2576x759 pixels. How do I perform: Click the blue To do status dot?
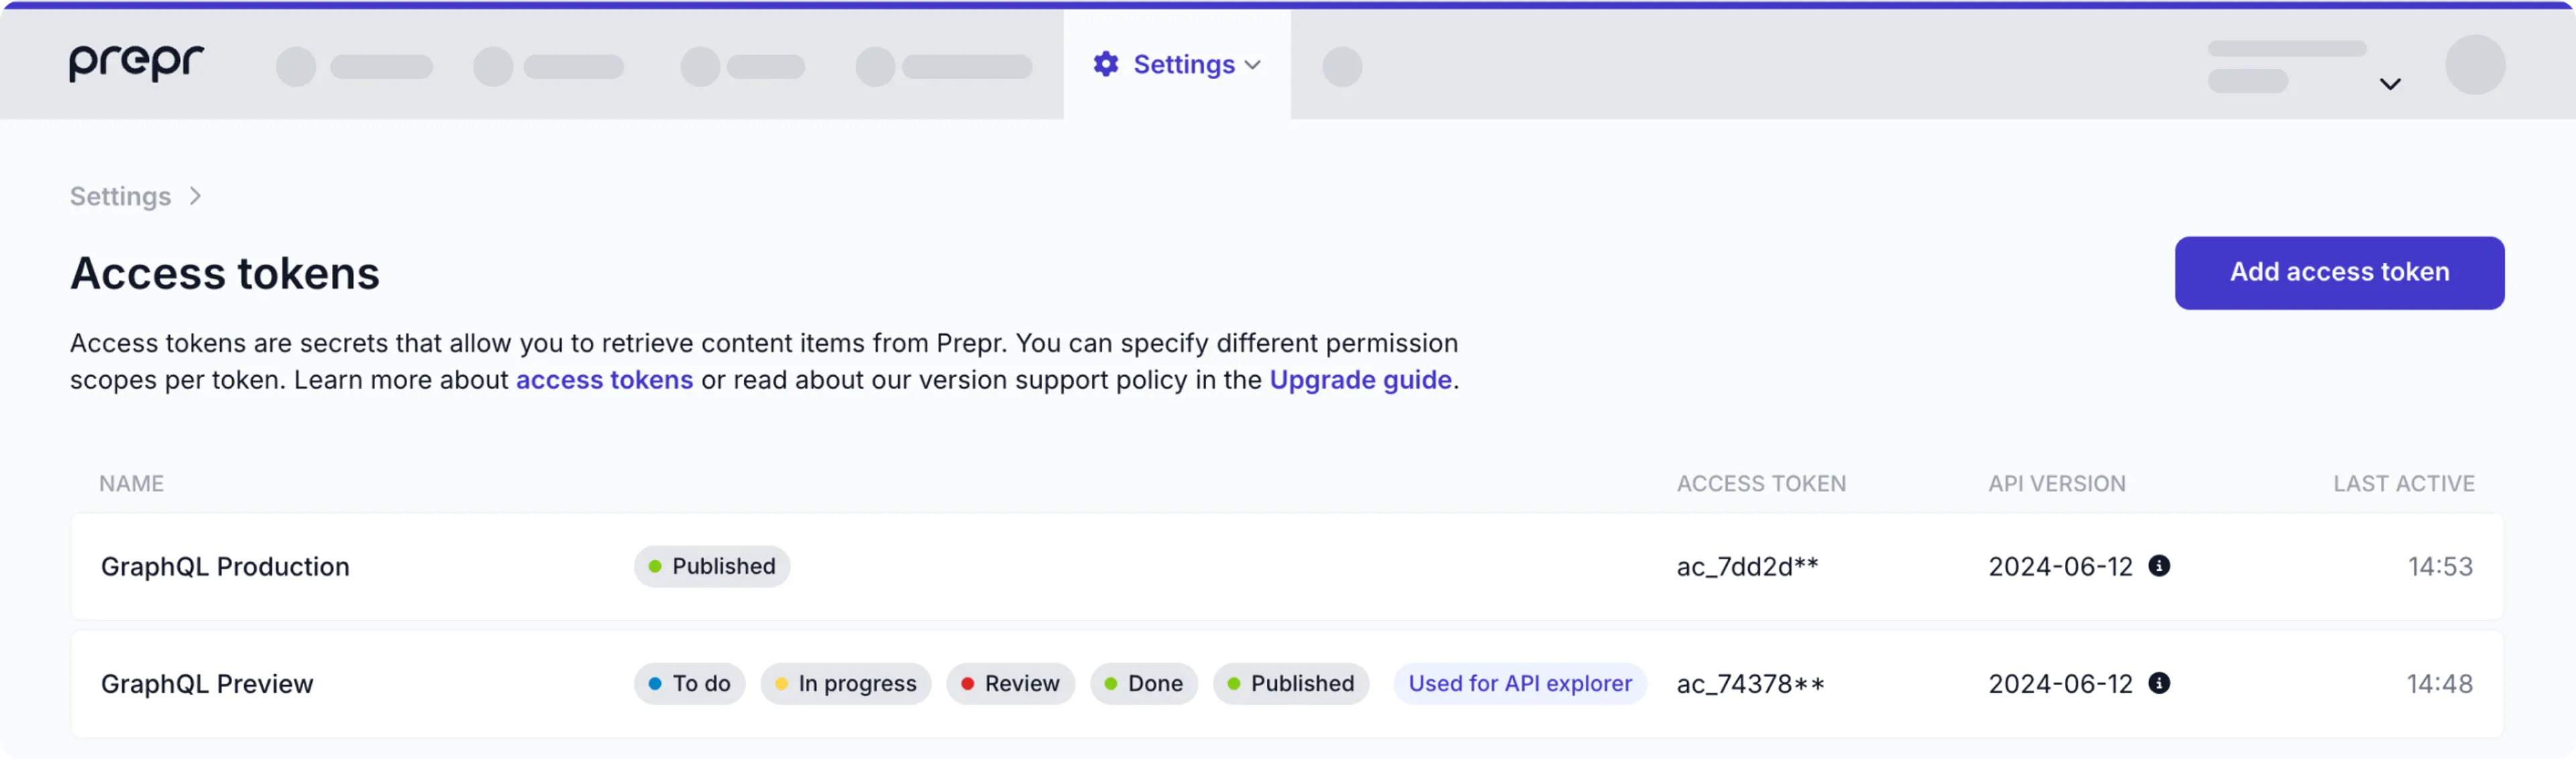tap(655, 684)
